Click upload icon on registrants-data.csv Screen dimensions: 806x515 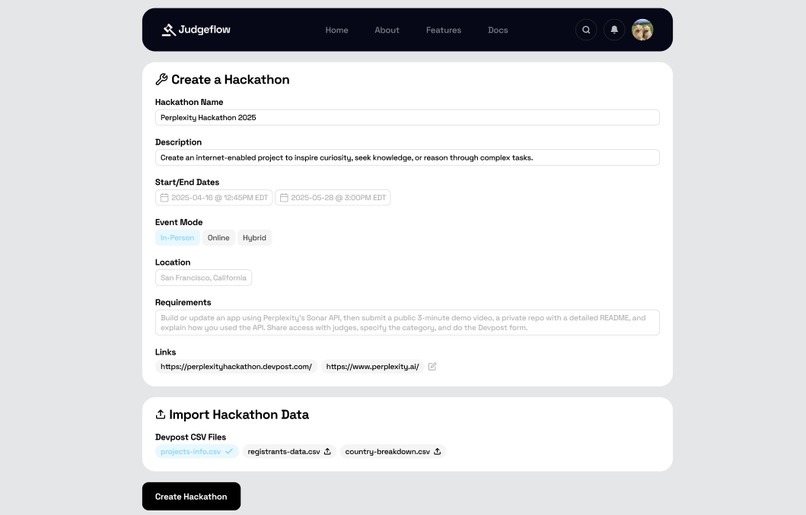coord(327,451)
